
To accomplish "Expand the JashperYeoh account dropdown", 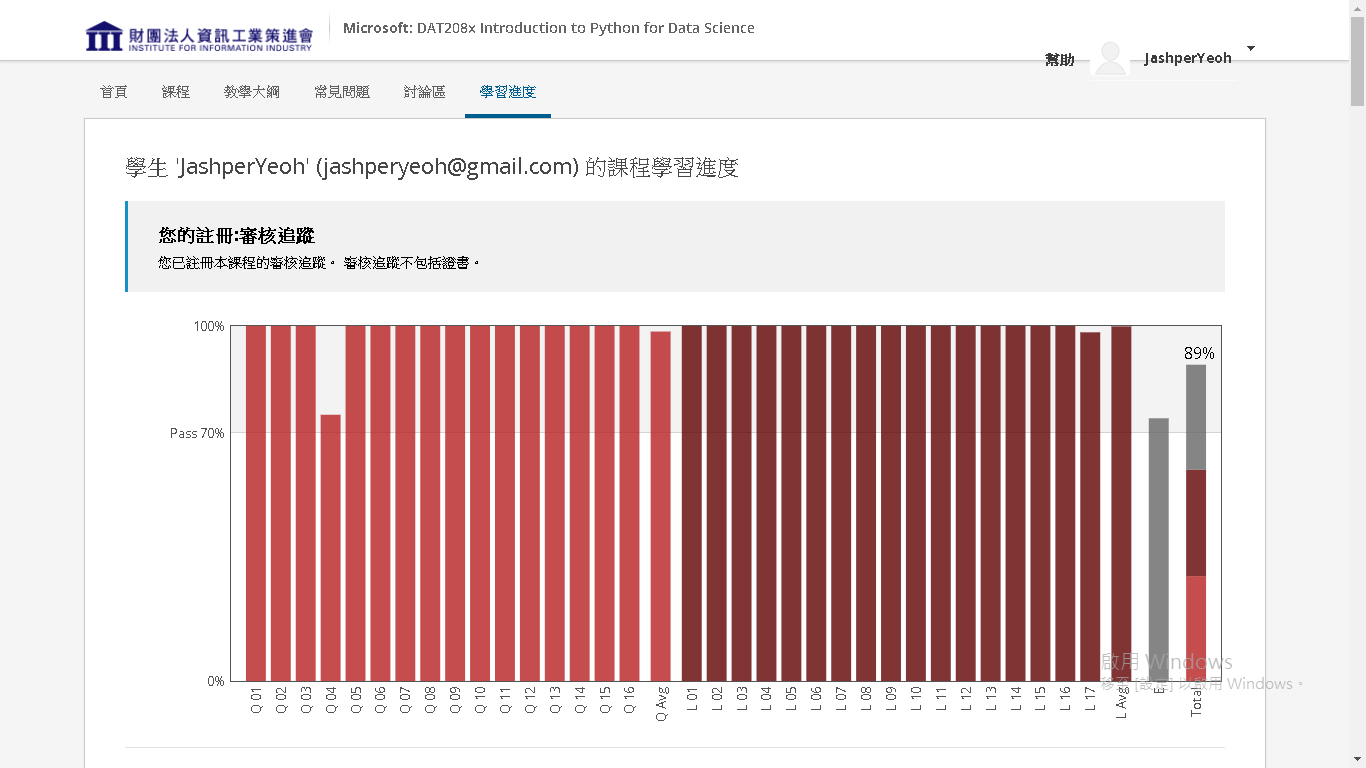I will [x=1249, y=47].
